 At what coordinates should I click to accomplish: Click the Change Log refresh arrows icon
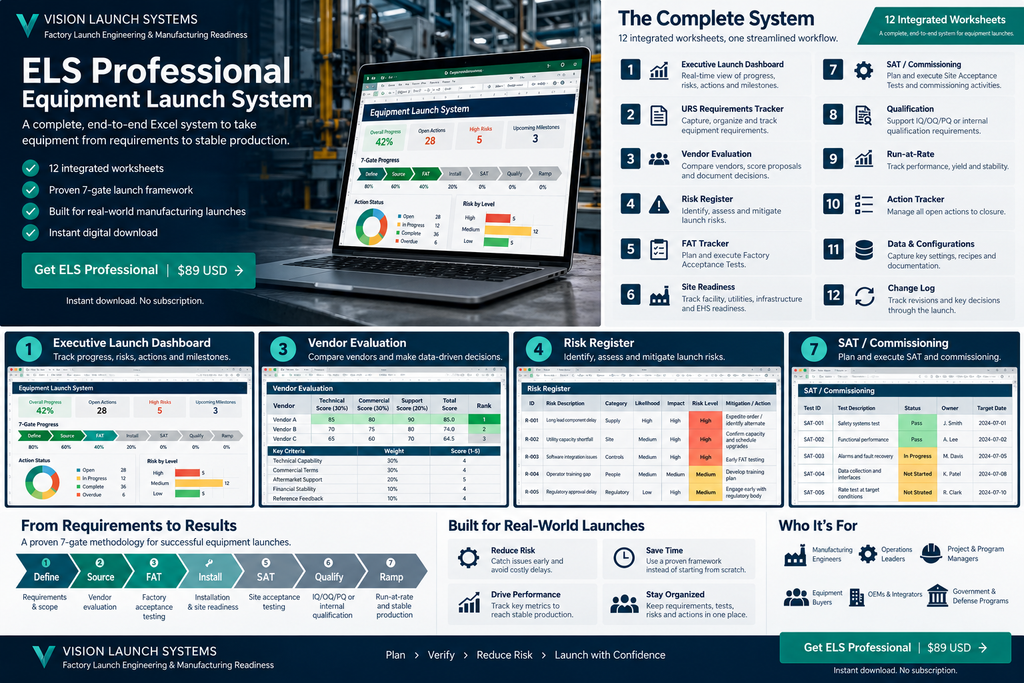pos(865,296)
